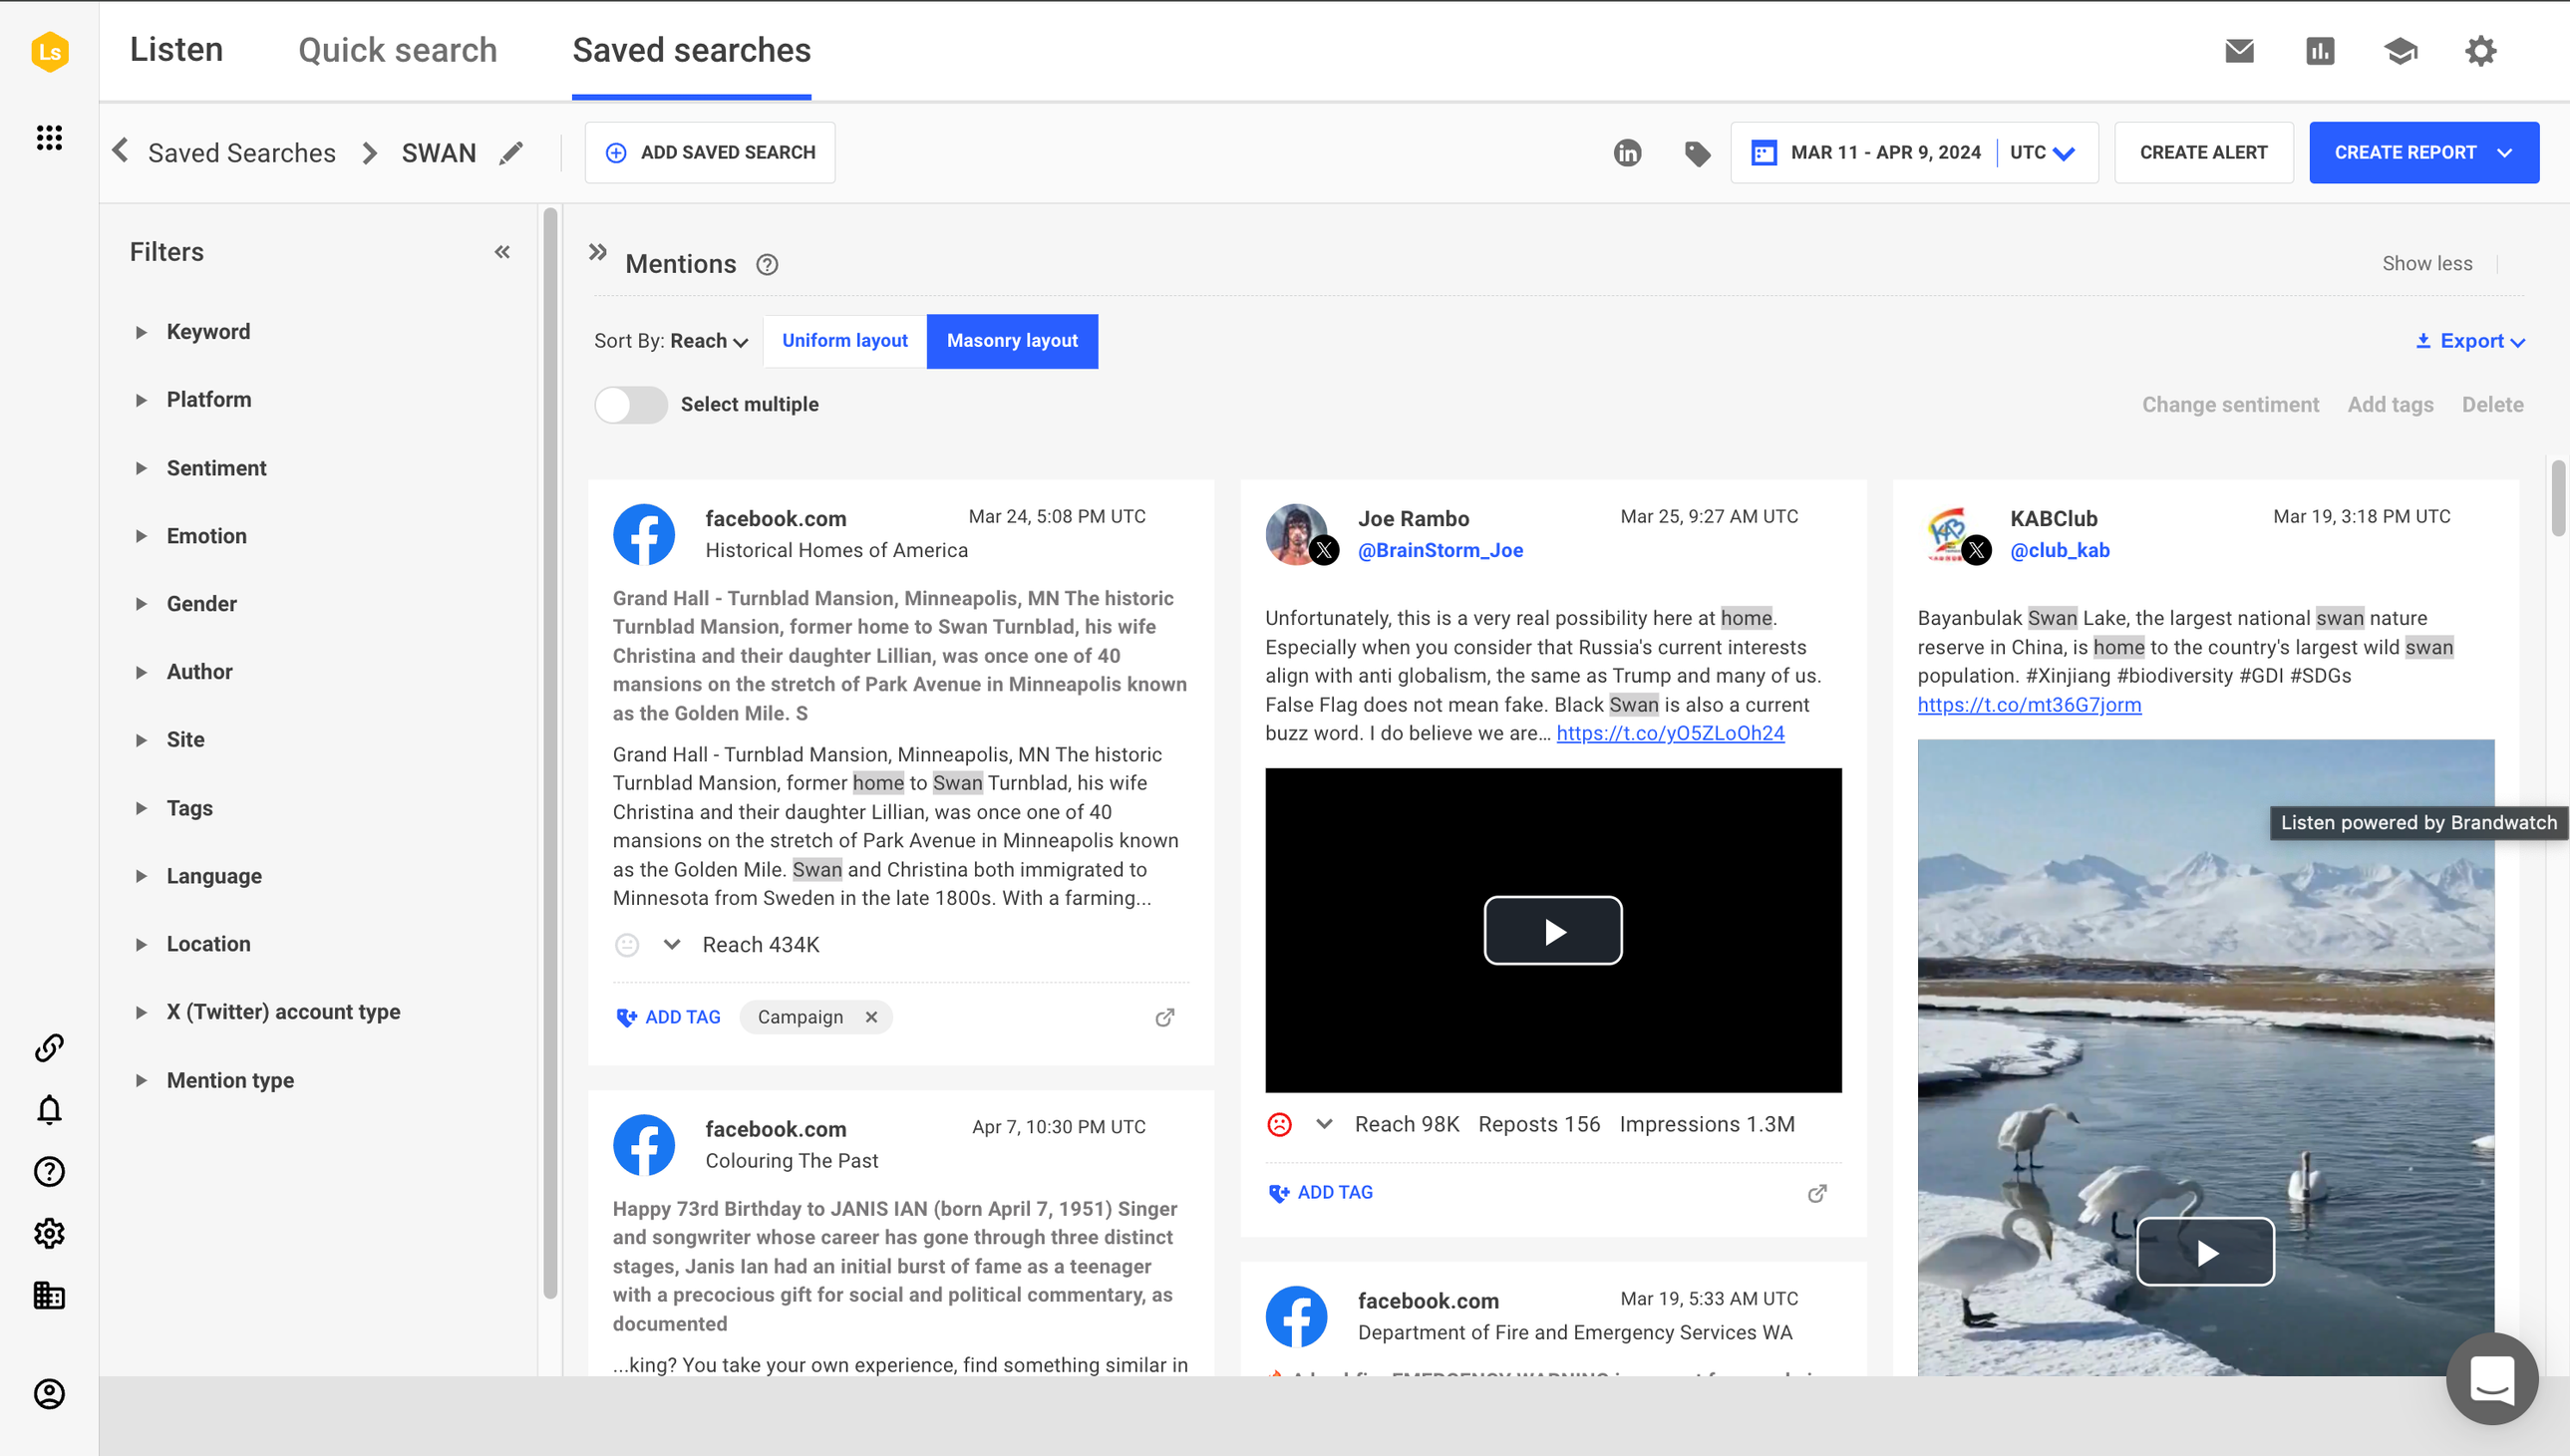Open notifications bell icon in sidebar
2570x1456 pixels.
(49, 1109)
